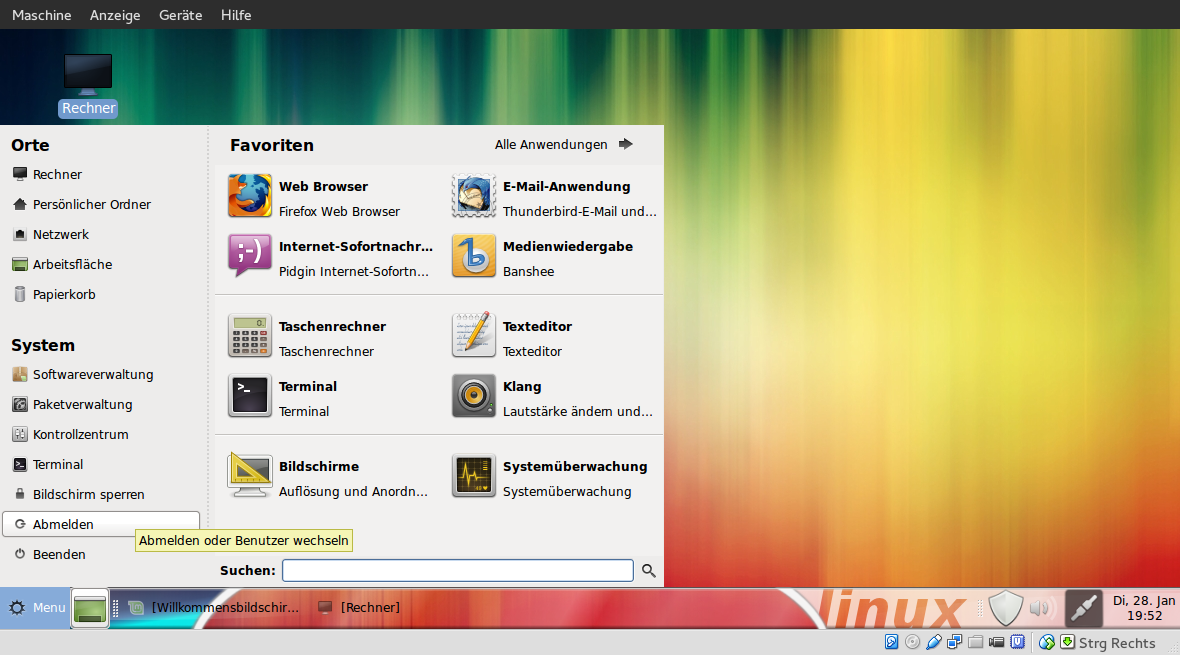Open Bildschirme display settings icon
This screenshot has height=655, width=1180.
(x=250, y=476)
